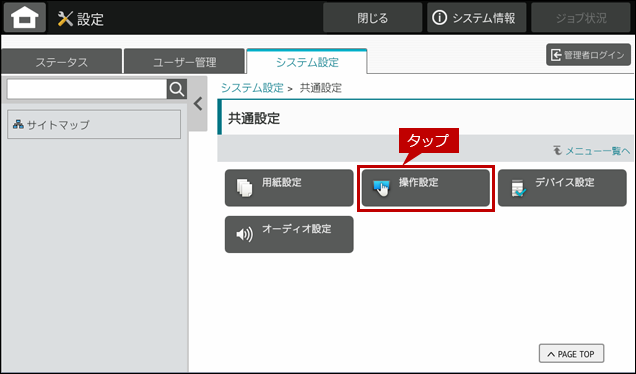Open the メニュー一覧へ link
This screenshot has height=374, width=636.
[592, 151]
